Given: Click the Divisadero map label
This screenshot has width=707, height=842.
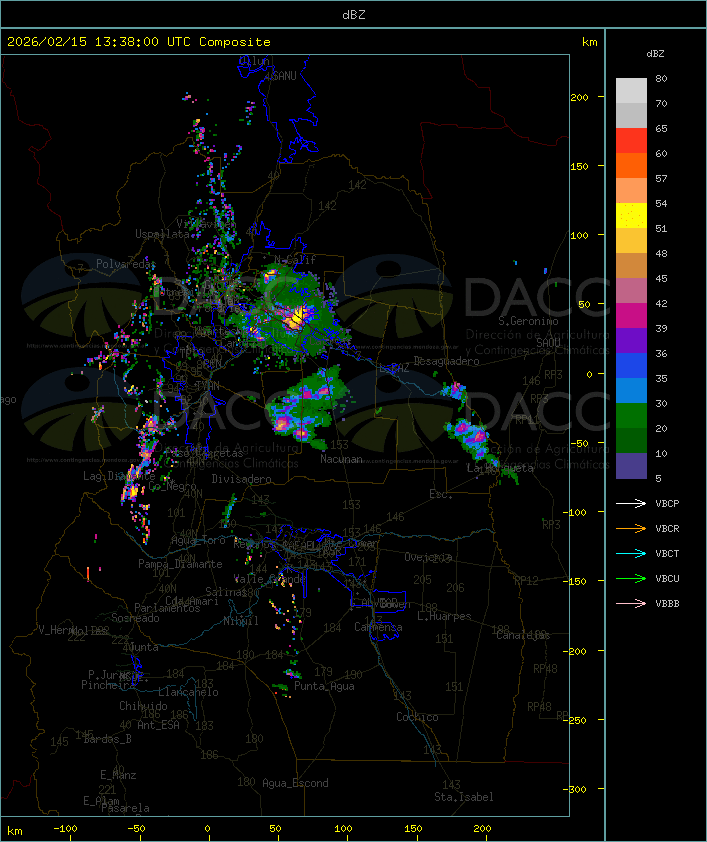Looking at the screenshot, I should [x=241, y=479].
